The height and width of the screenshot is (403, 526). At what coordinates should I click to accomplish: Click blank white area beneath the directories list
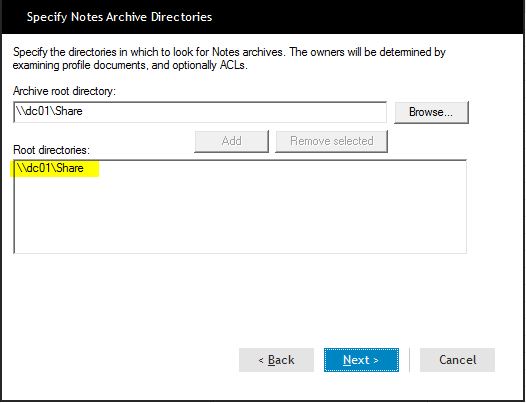(240, 299)
